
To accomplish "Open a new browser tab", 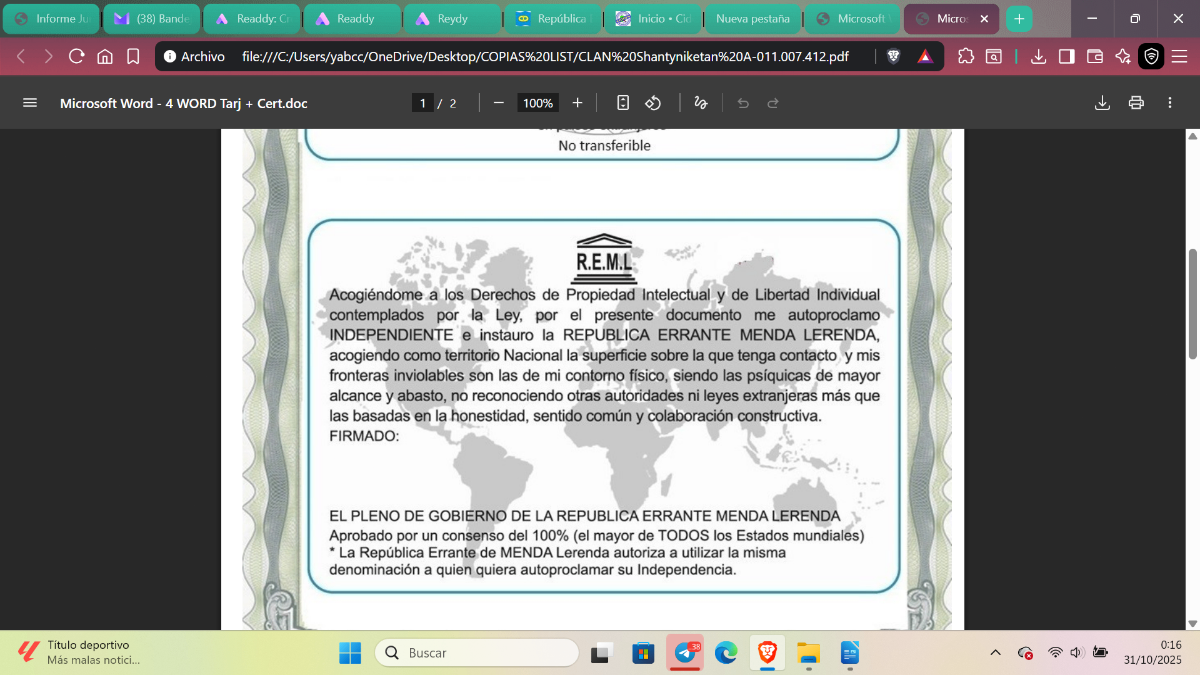I will coord(1019,18).
